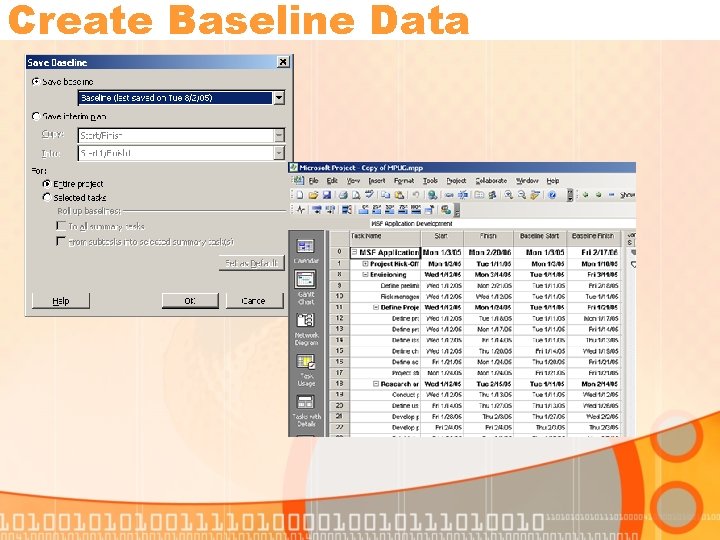
Task: Open the Insert menu
Action: pos(377,181)
